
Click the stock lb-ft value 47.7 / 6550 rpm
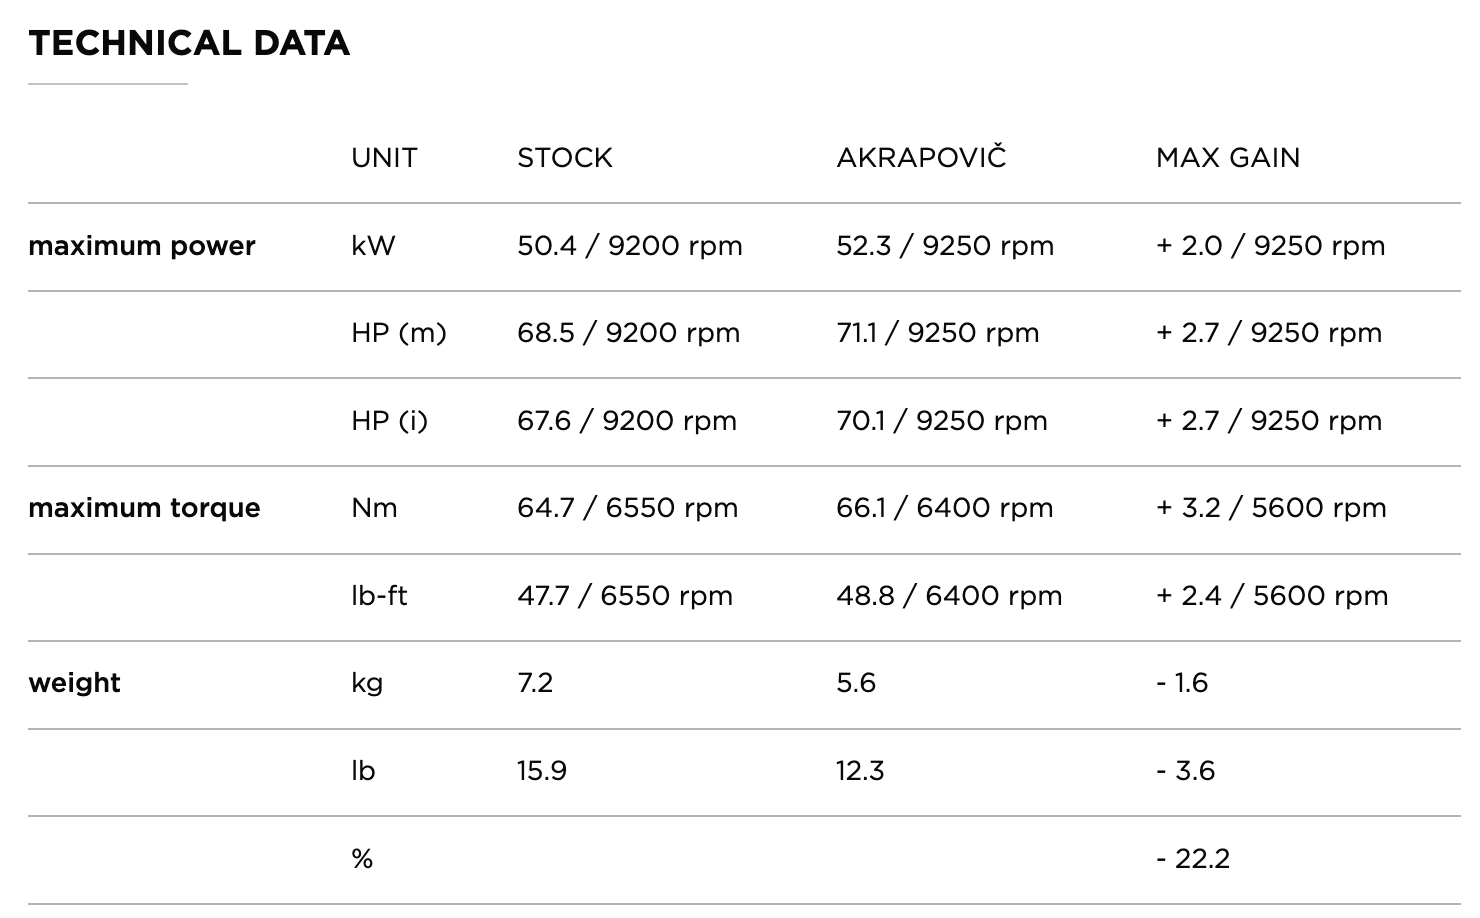tap(625, 596)
